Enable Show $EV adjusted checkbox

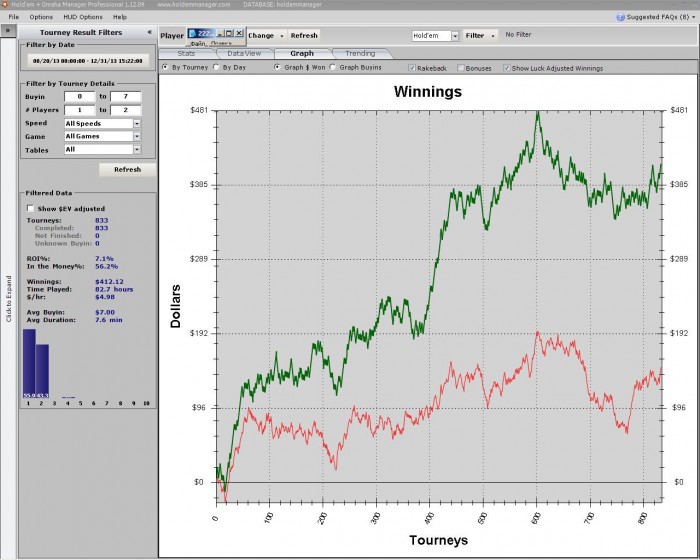(30, 208)
